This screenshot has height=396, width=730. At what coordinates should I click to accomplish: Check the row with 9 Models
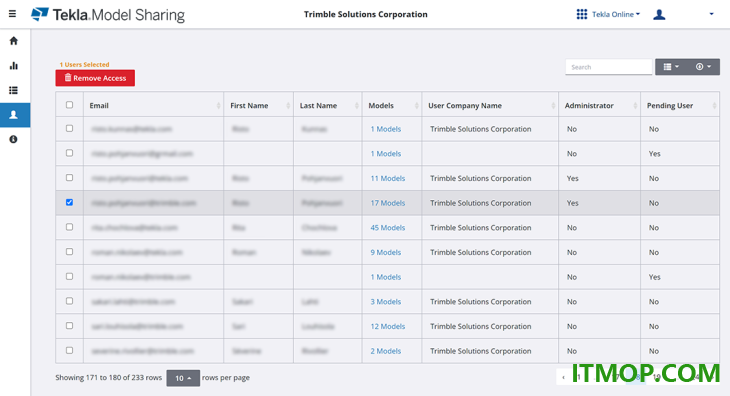pyautogui.click(x=69, y=252)
